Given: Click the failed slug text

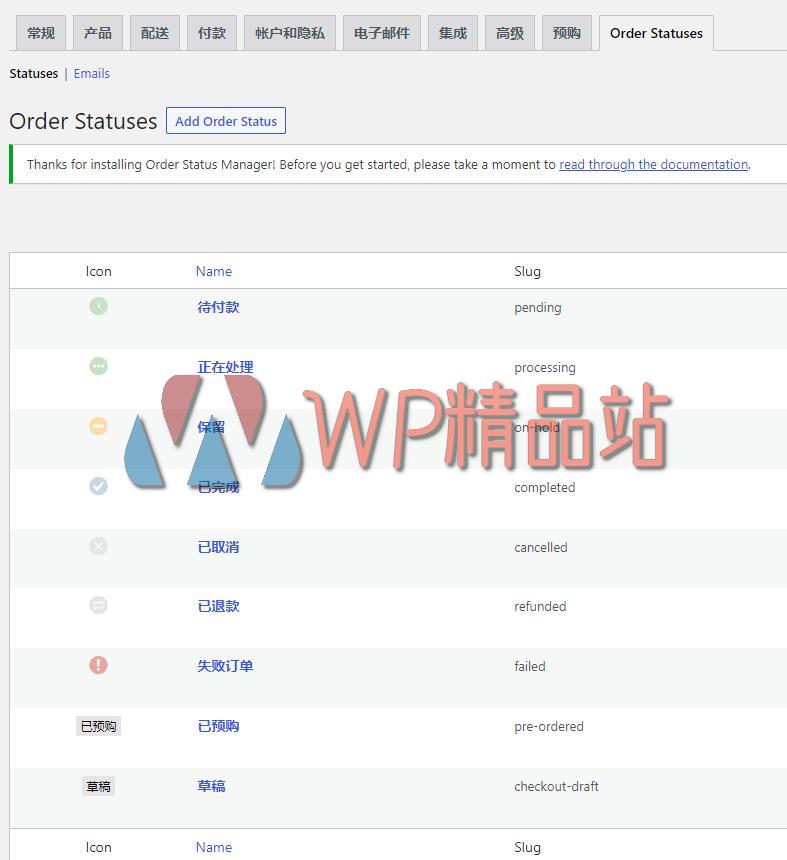Looking at the screenshot, I should click(530, 666).
